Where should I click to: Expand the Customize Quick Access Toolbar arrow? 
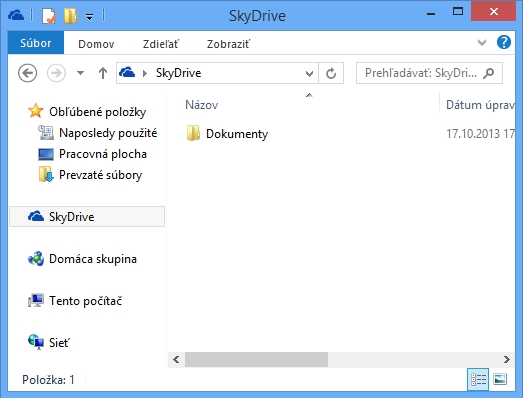89,16
